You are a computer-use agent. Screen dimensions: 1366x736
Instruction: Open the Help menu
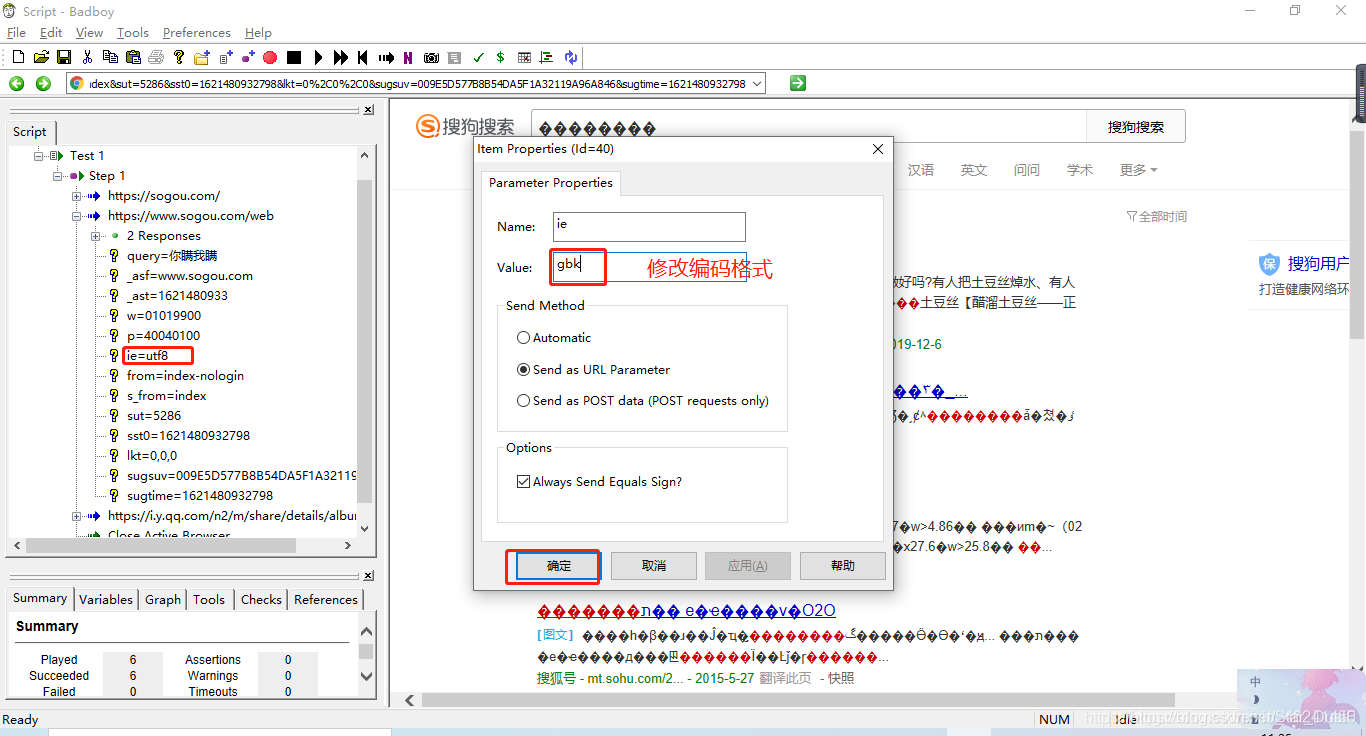click(258, 33)
